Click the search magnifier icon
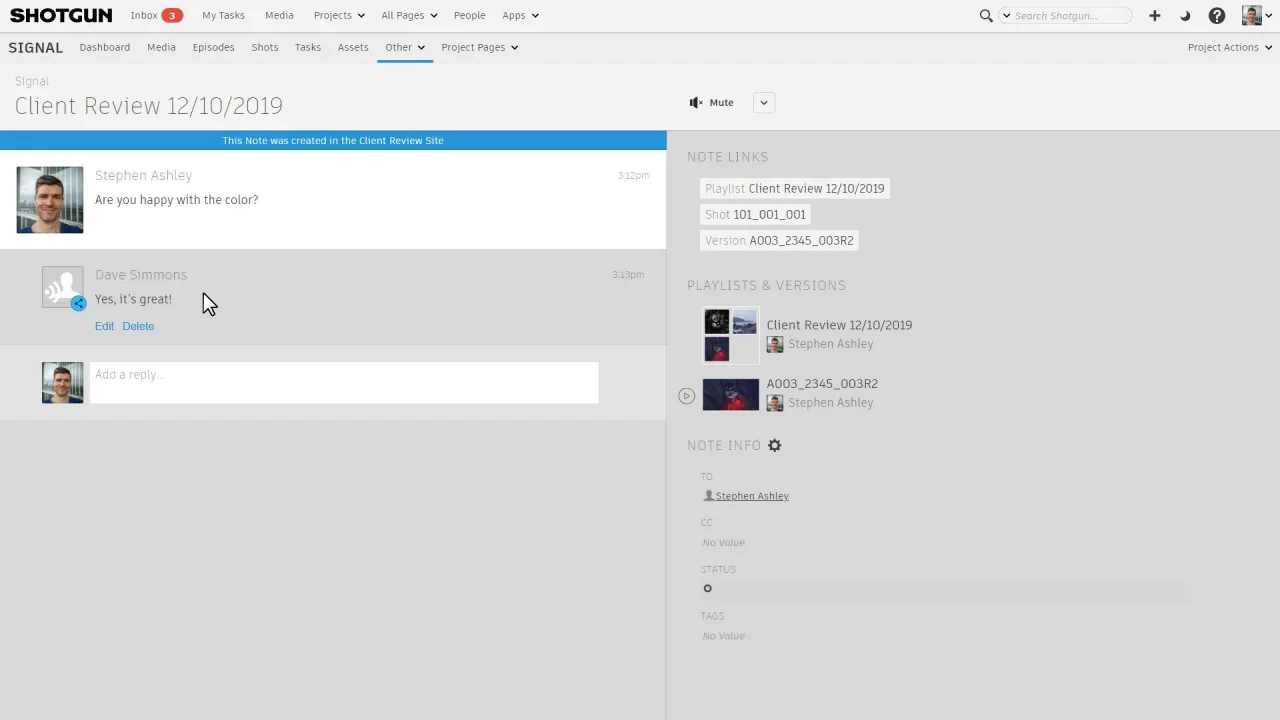 [x=986, y=15]
